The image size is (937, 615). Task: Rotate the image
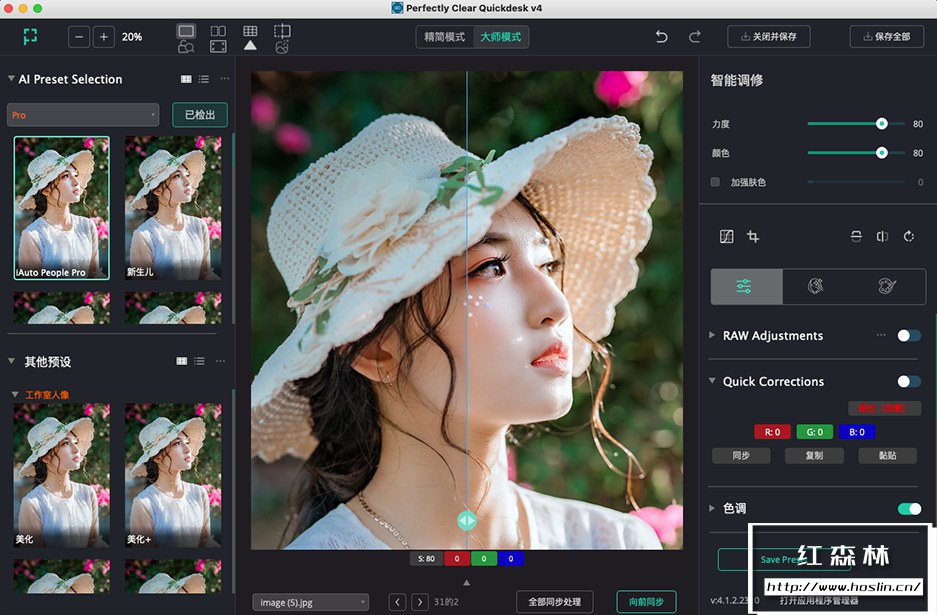tap(909, 237)
